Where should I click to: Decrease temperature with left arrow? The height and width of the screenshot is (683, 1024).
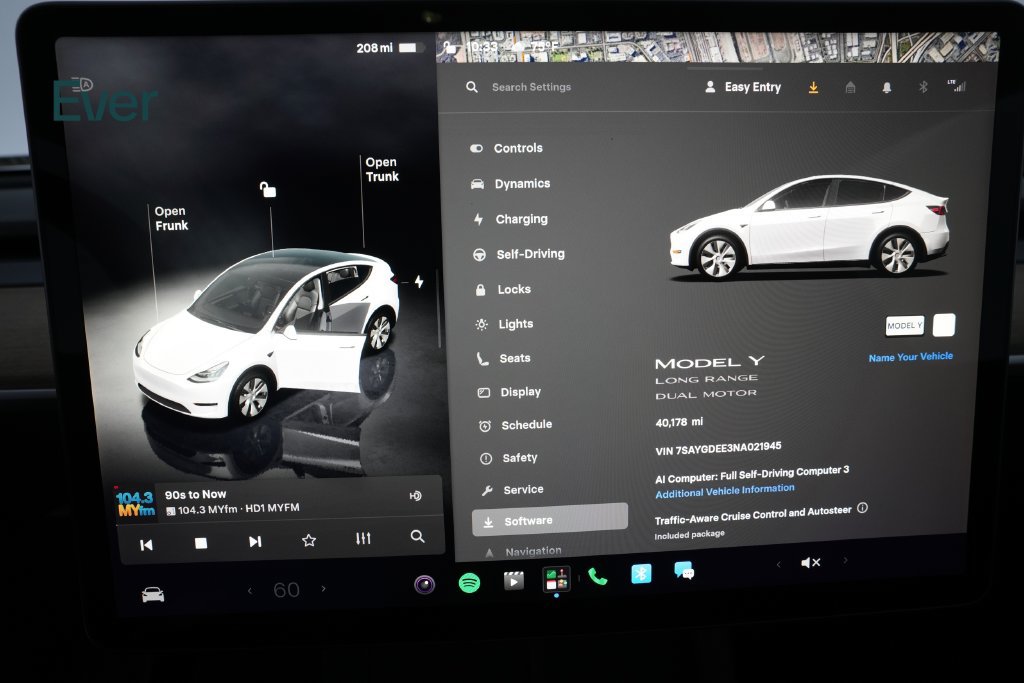249,591
